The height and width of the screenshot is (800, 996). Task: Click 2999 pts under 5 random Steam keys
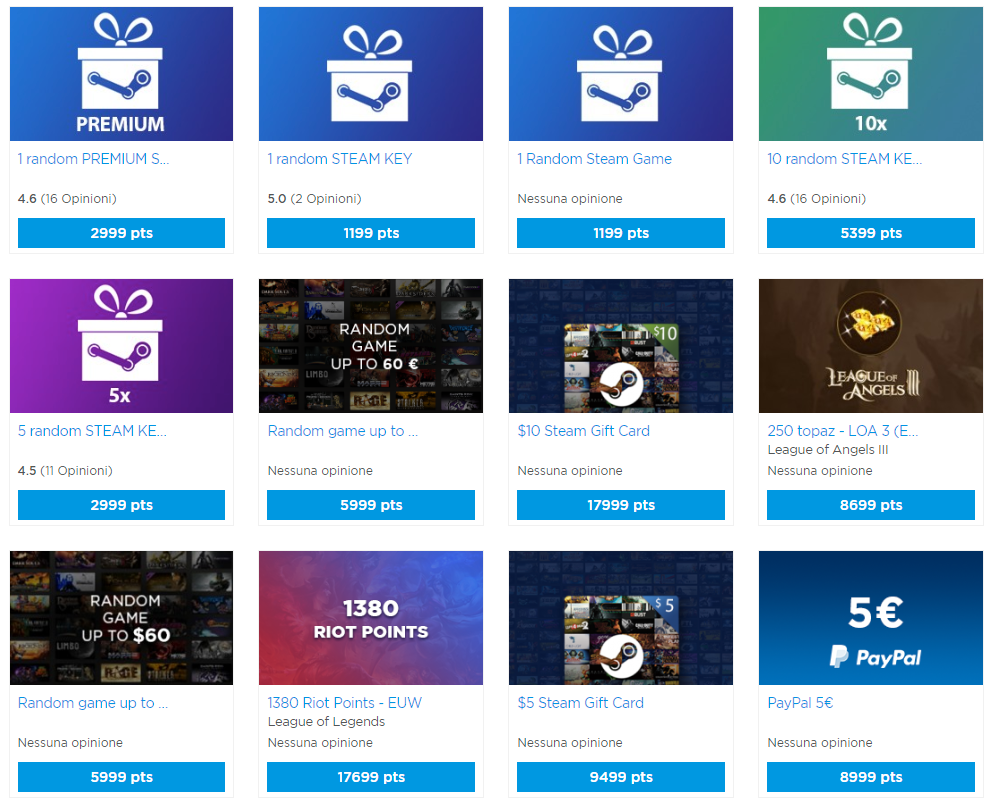pyautogui.click(x=121, y=505)
